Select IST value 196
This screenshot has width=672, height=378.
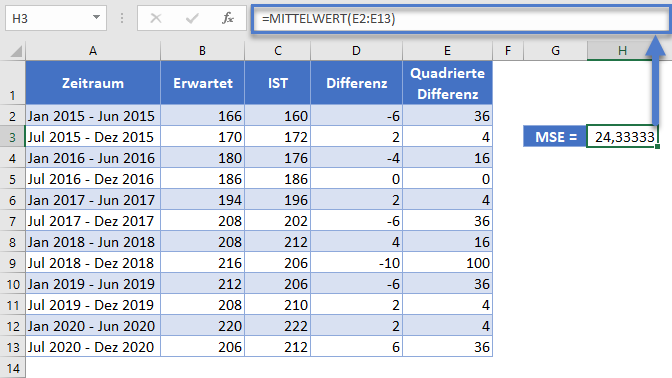(278, 200)
